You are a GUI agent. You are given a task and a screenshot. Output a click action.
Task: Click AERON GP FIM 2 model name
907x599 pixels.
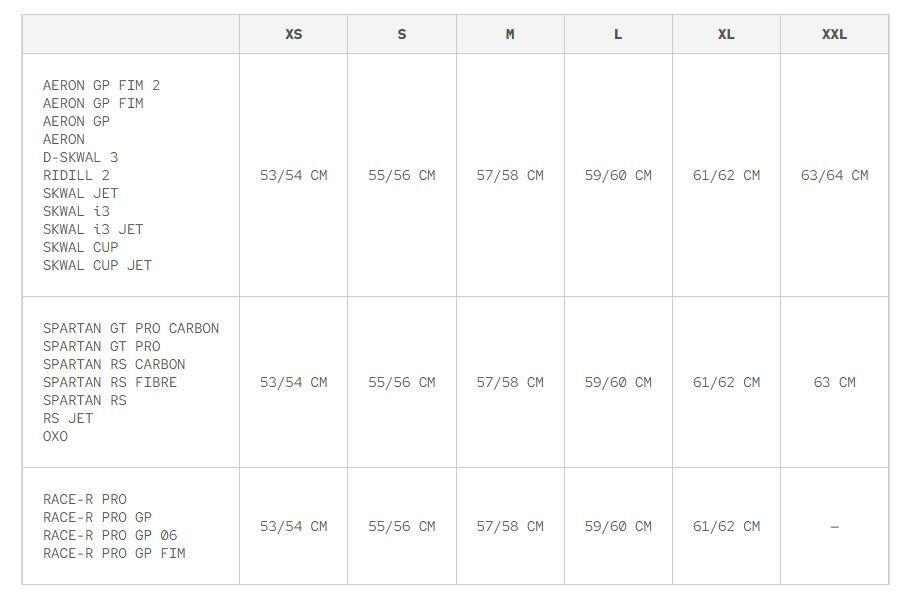point(101,86)
